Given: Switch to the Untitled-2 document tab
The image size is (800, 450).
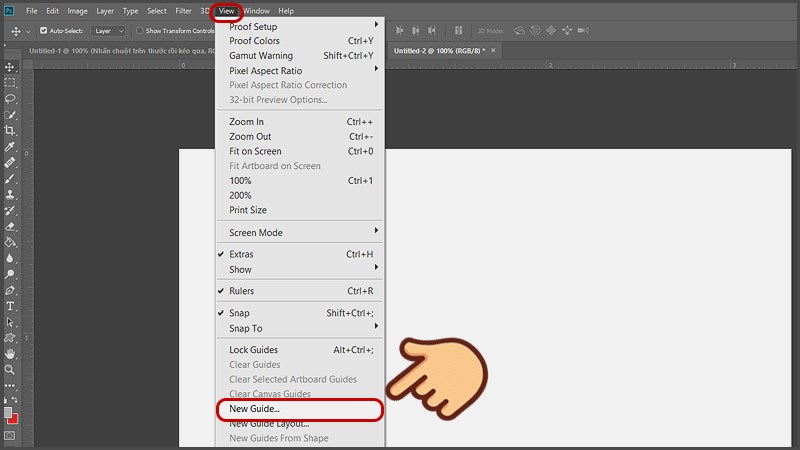Looking at the screenshot, I should (436, 50).
